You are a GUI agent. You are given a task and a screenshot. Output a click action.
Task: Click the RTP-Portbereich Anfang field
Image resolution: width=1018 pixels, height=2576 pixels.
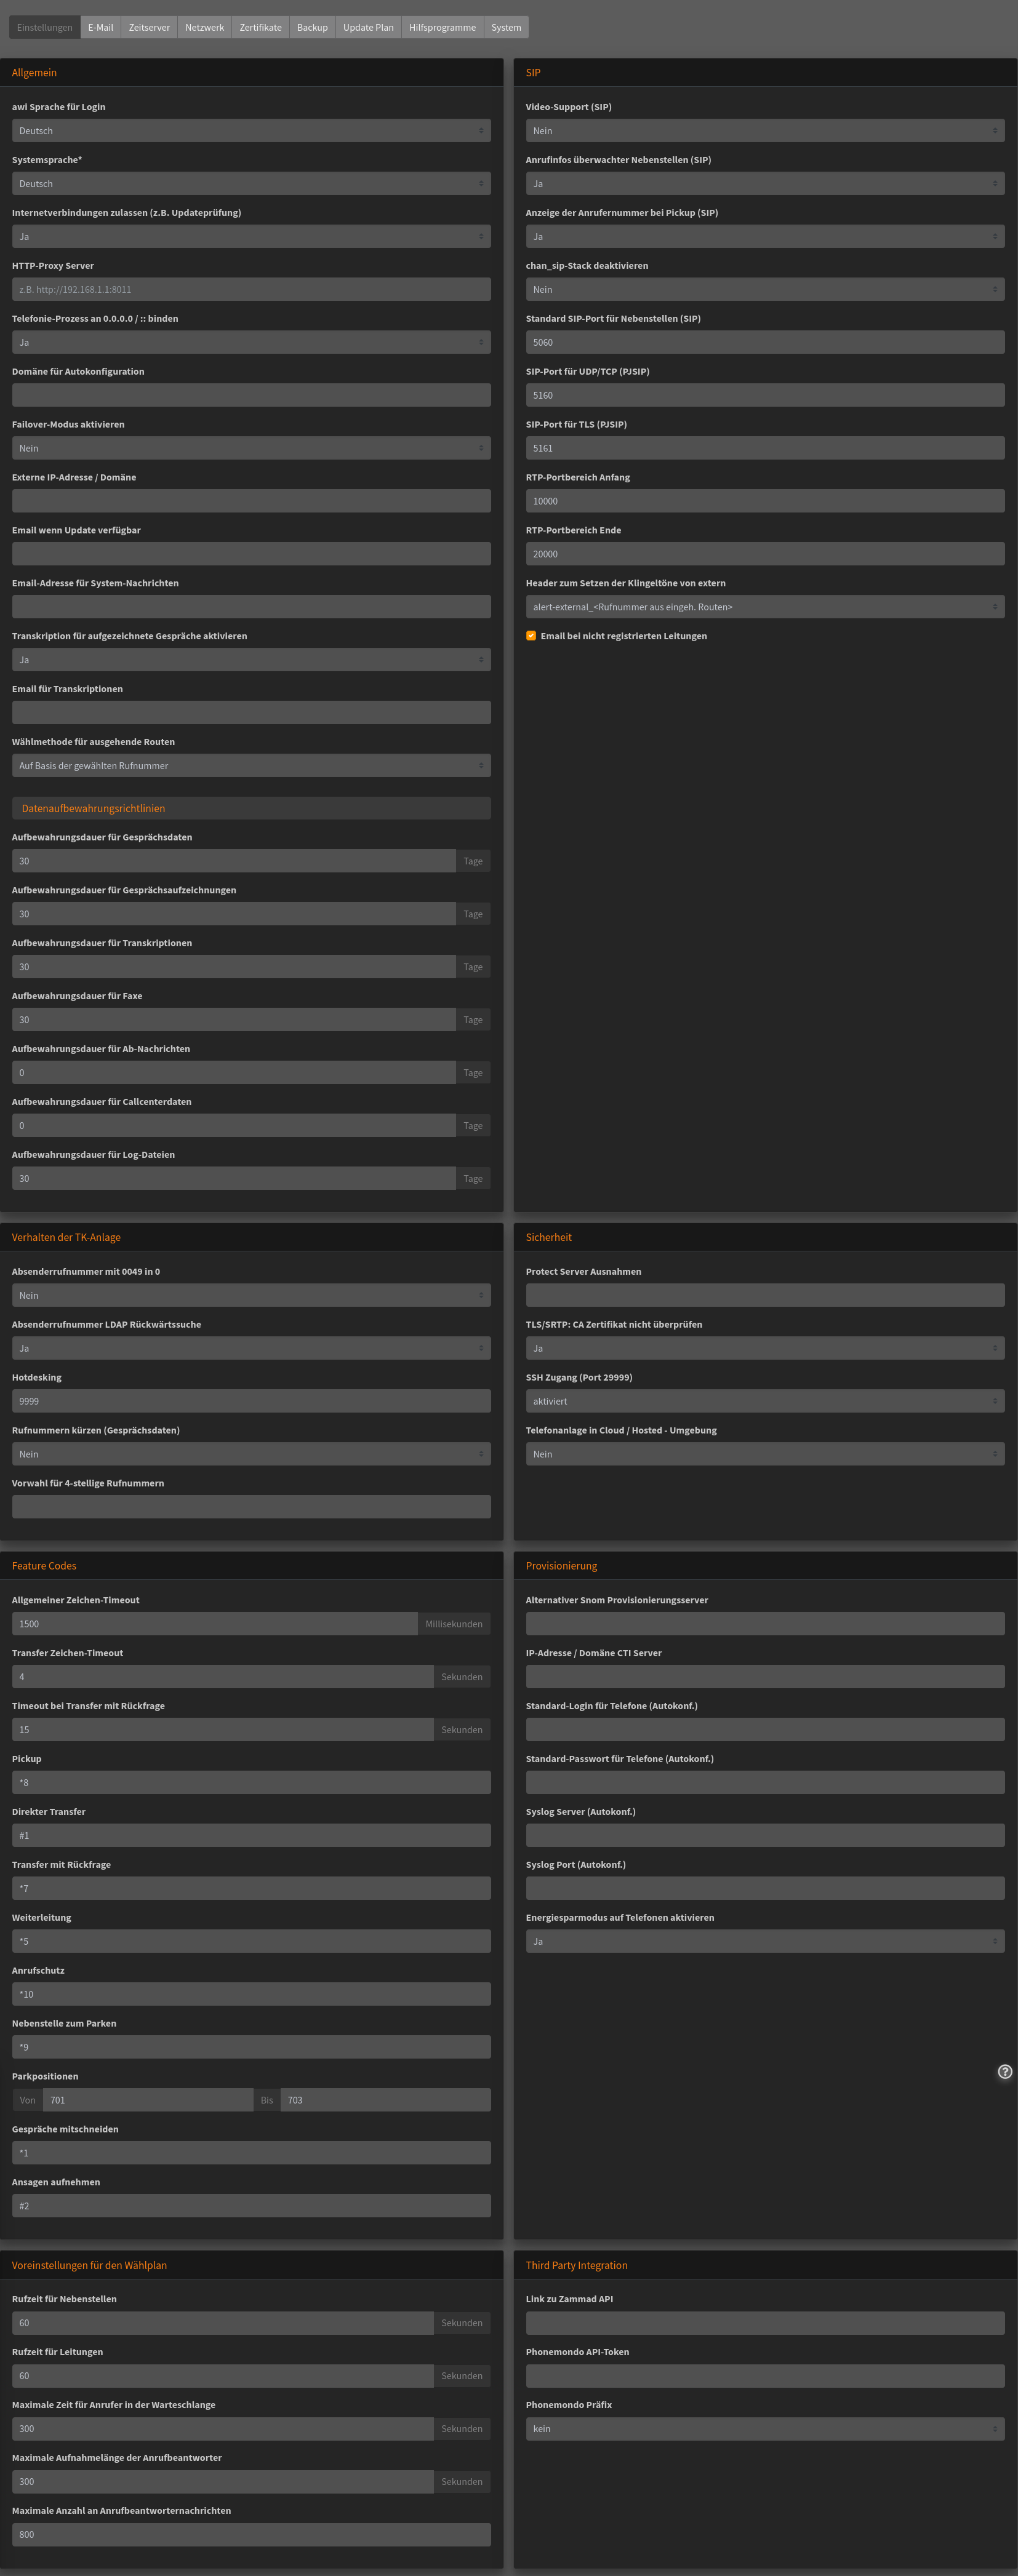765,501
